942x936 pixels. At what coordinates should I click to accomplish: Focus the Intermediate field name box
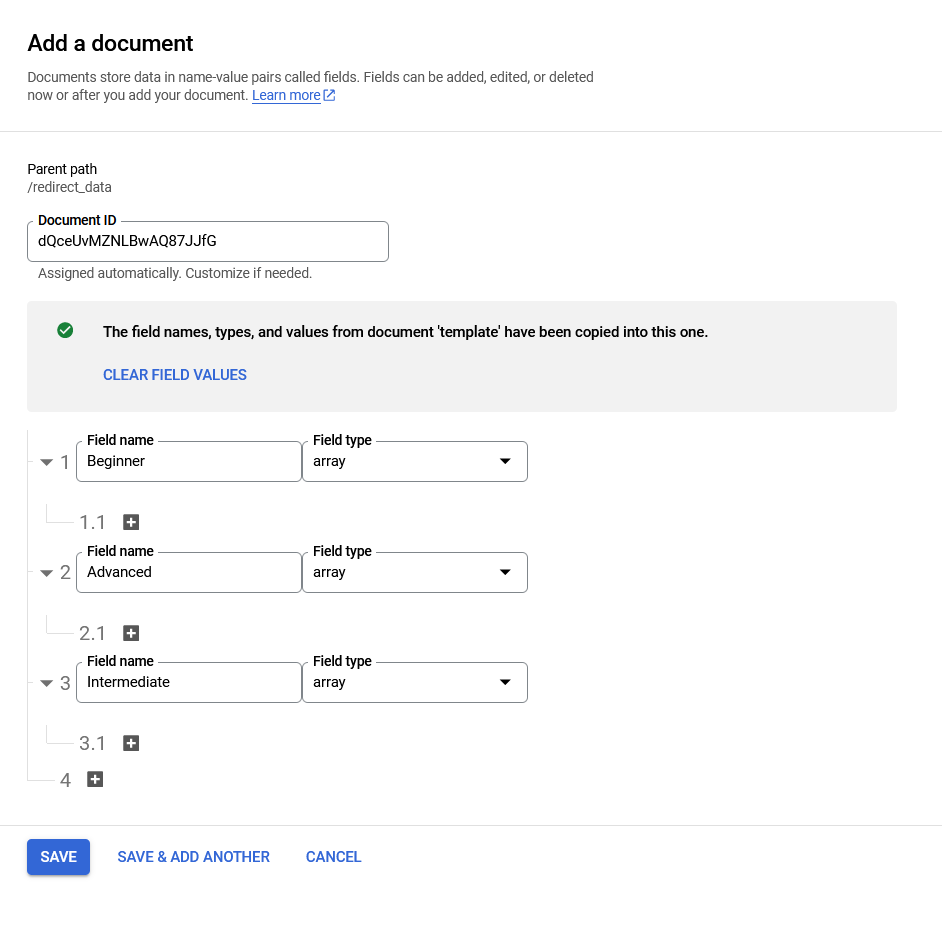pos(188,682)
